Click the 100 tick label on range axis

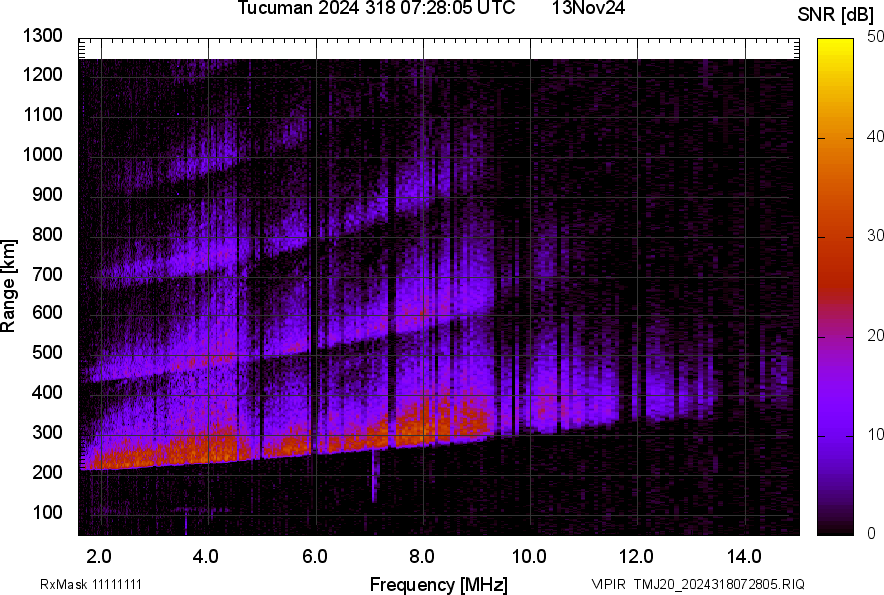[x=47, y=513]
